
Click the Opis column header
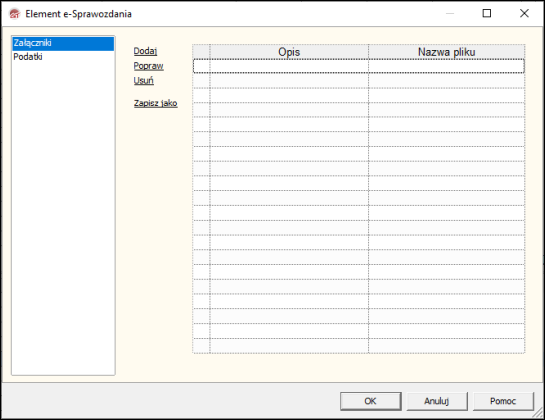point(289,52)
